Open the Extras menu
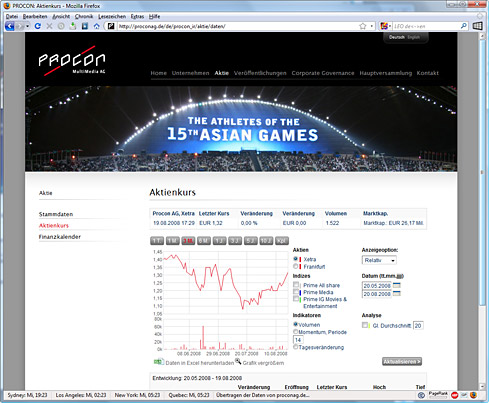Screen dimensions: 489x403 point(137,16)
